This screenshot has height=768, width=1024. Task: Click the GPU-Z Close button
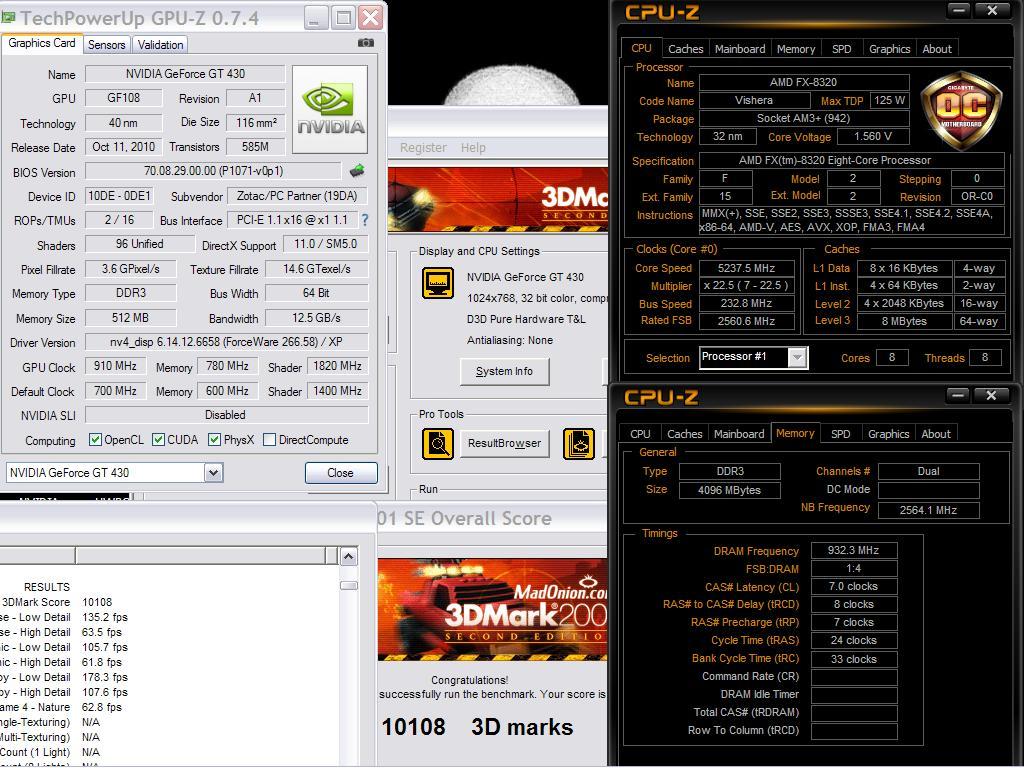pyautogui.click(x=341, y=473)
